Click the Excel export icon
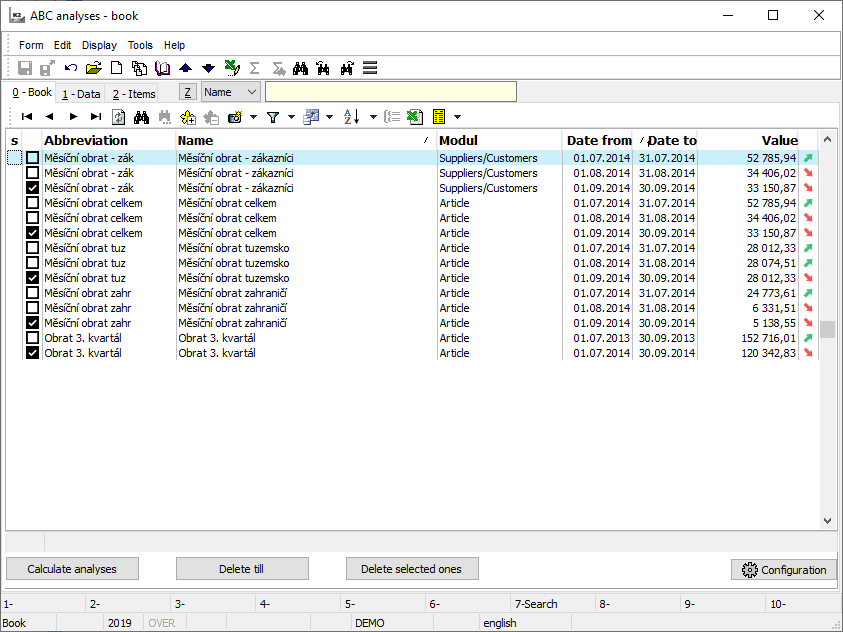Viewport: 843px width, 632px height. coord(414,117)
